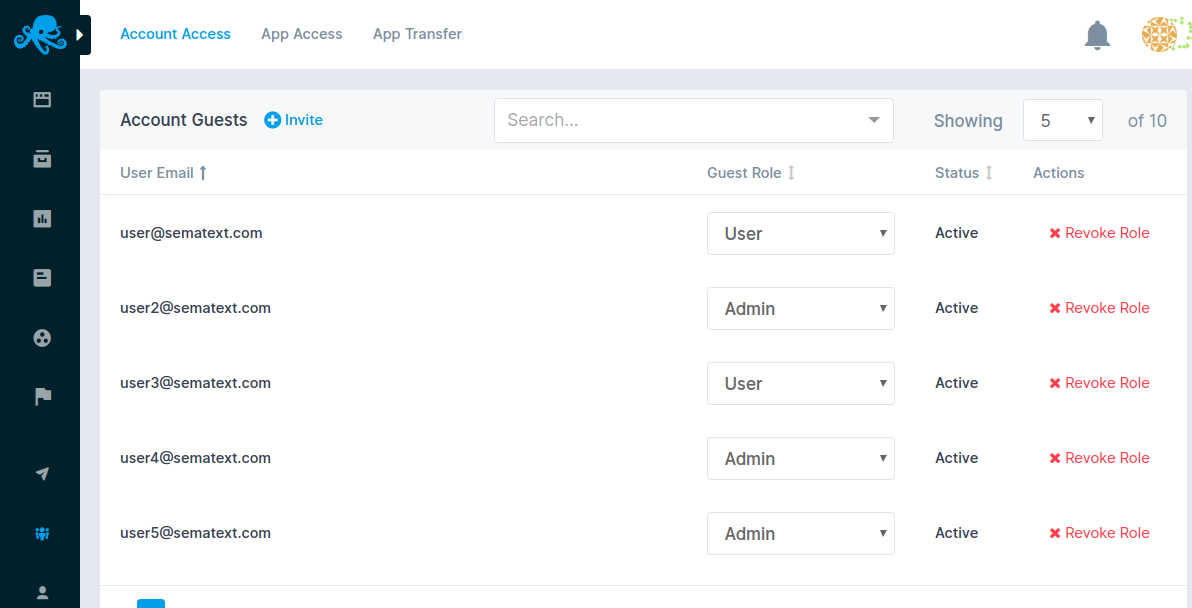
Task: Open the dashboards icon in sidebar
Action: [x=43, y=100]
